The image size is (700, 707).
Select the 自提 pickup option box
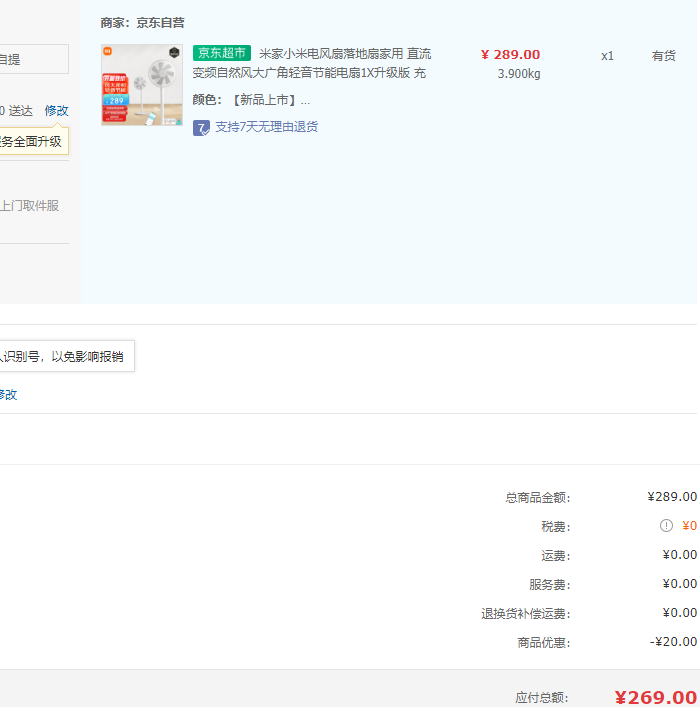pos(34,59)
